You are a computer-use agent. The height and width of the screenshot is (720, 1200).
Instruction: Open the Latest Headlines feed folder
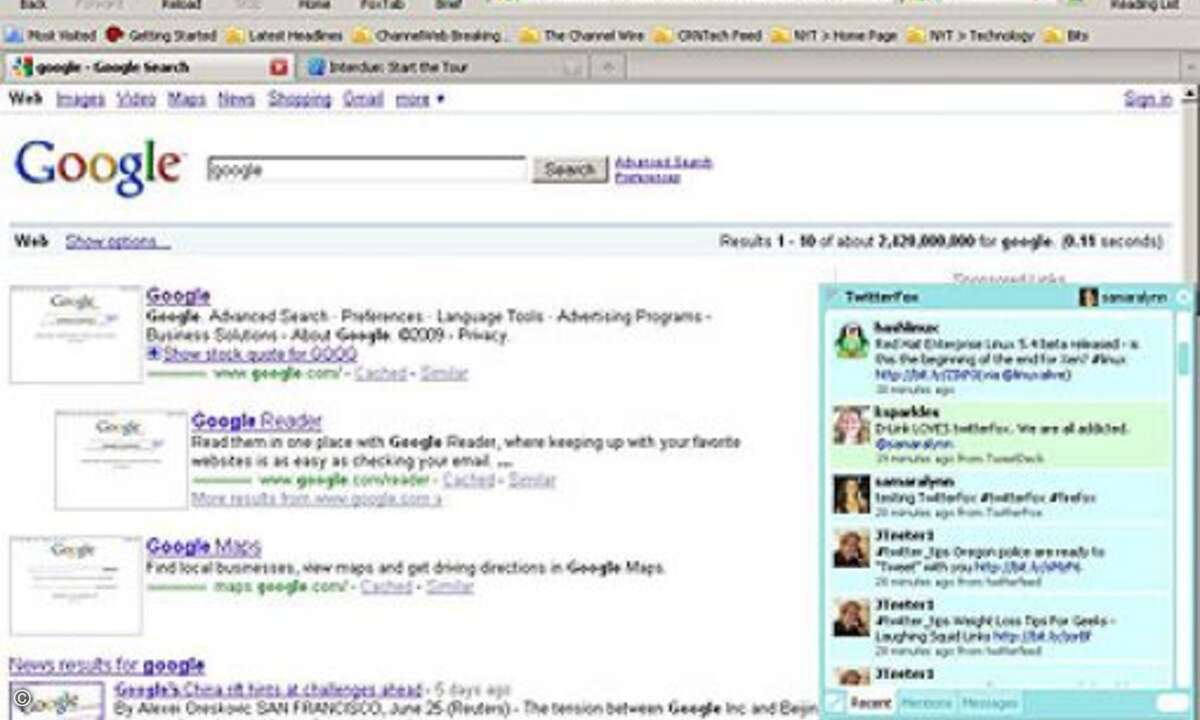point(285,36)
